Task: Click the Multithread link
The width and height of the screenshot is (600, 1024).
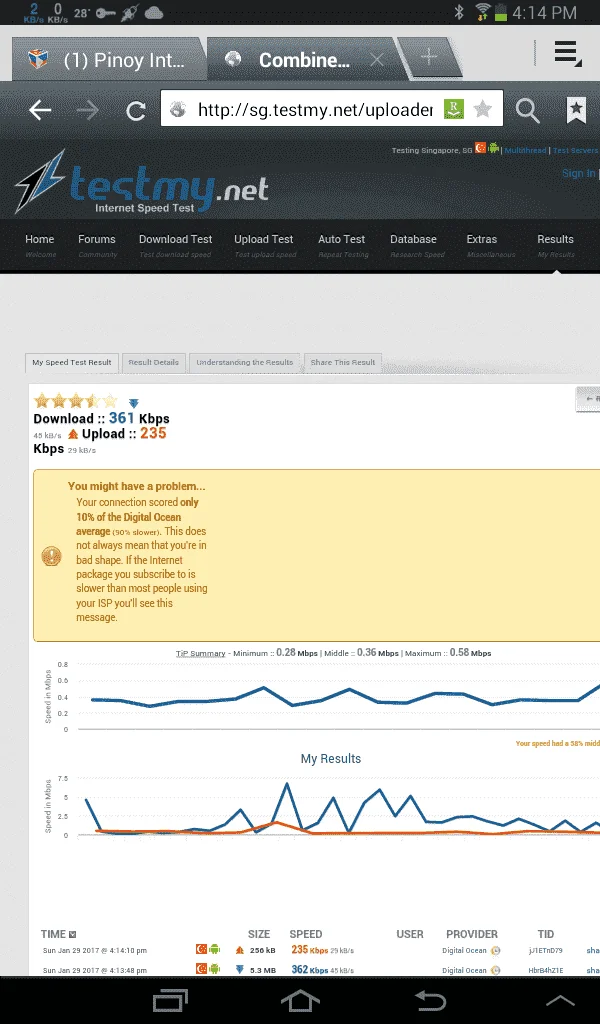Action: (525, 150)
